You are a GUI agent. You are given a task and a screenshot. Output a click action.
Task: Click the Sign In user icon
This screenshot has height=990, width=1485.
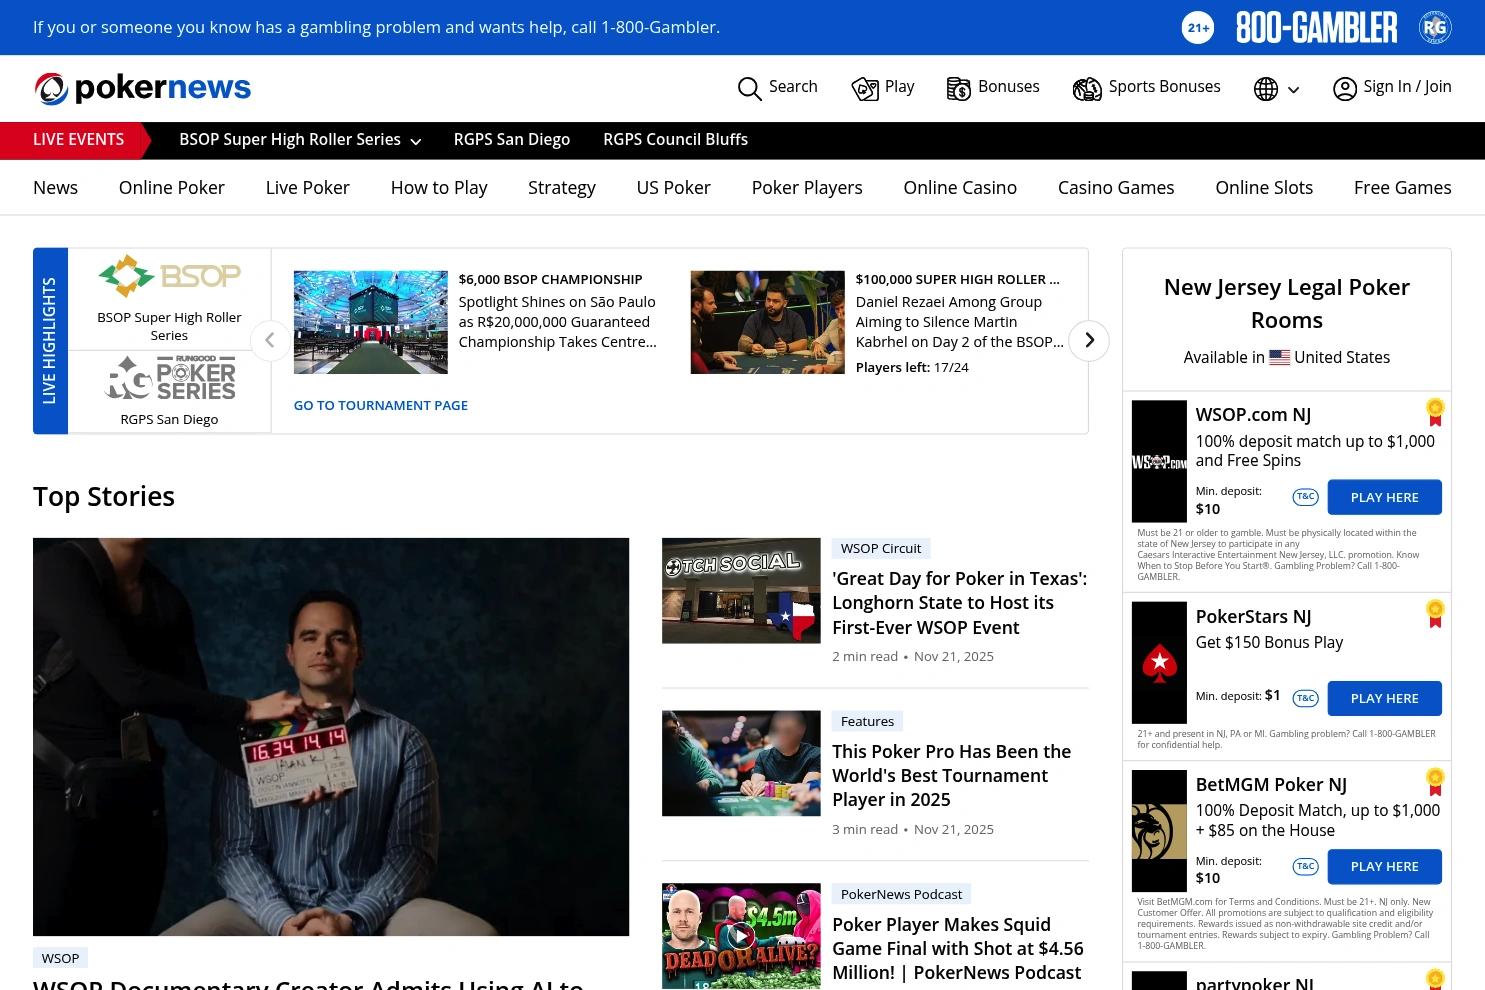pos(1345,88)
